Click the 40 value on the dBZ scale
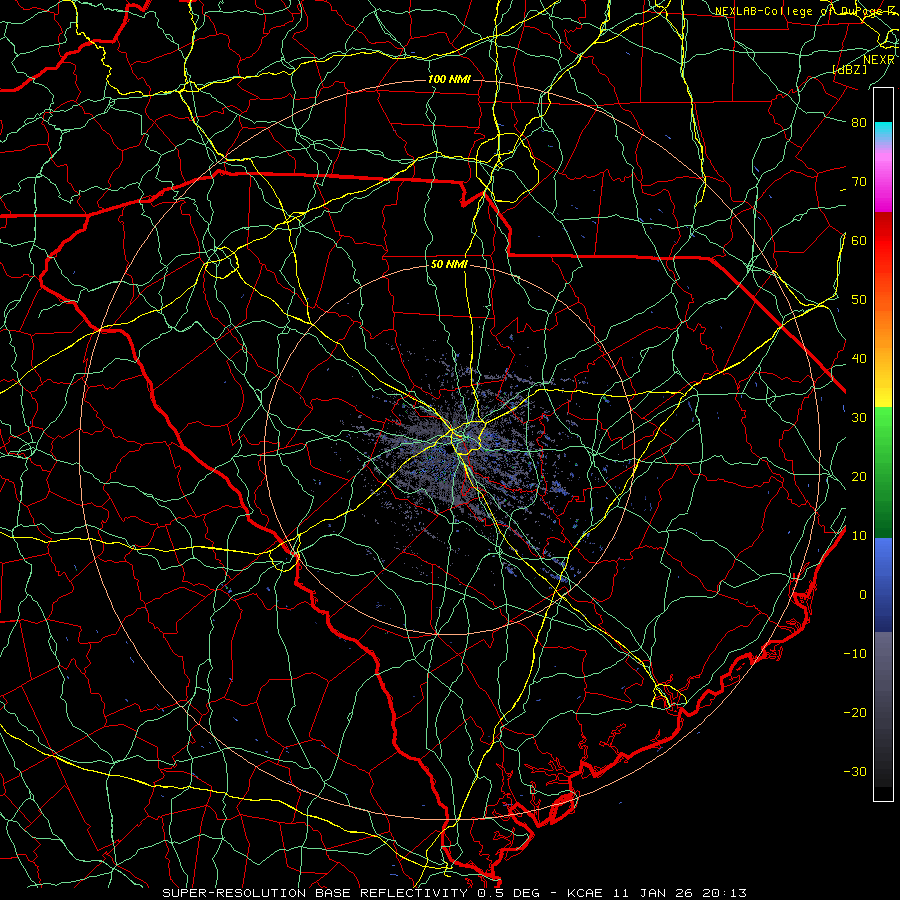The image size is (900, 900). pos(859,359)
